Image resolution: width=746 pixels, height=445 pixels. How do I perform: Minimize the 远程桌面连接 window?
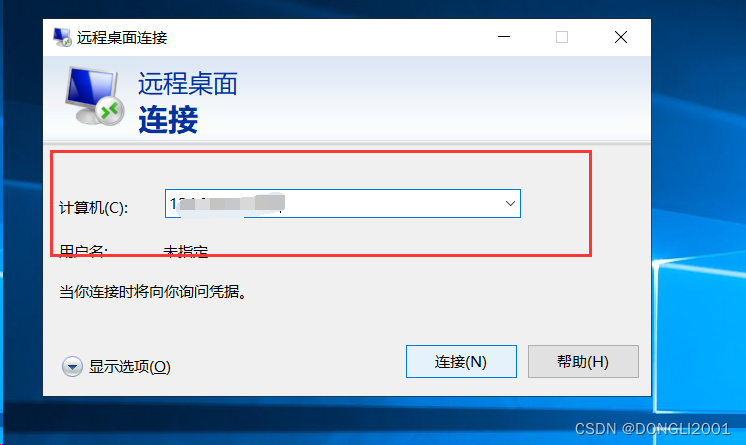coord(504,37)
